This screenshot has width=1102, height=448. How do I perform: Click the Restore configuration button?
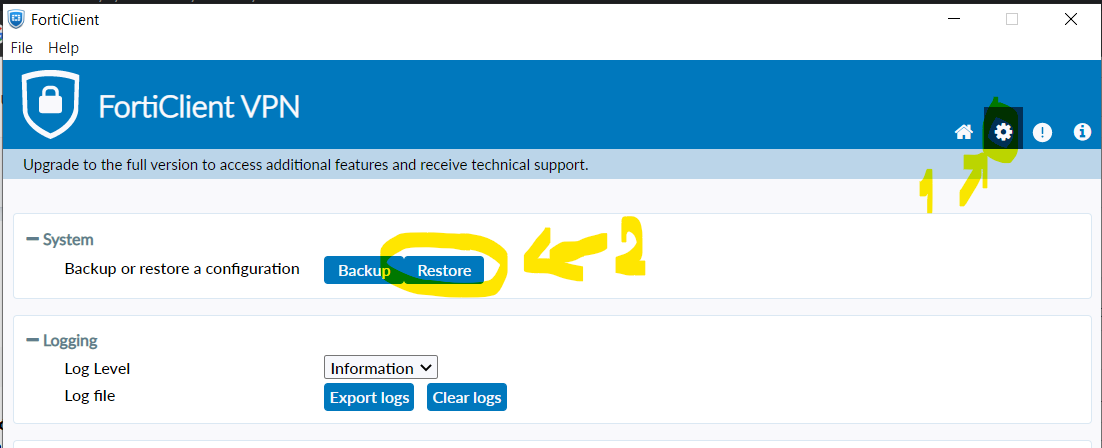(444, 270)
